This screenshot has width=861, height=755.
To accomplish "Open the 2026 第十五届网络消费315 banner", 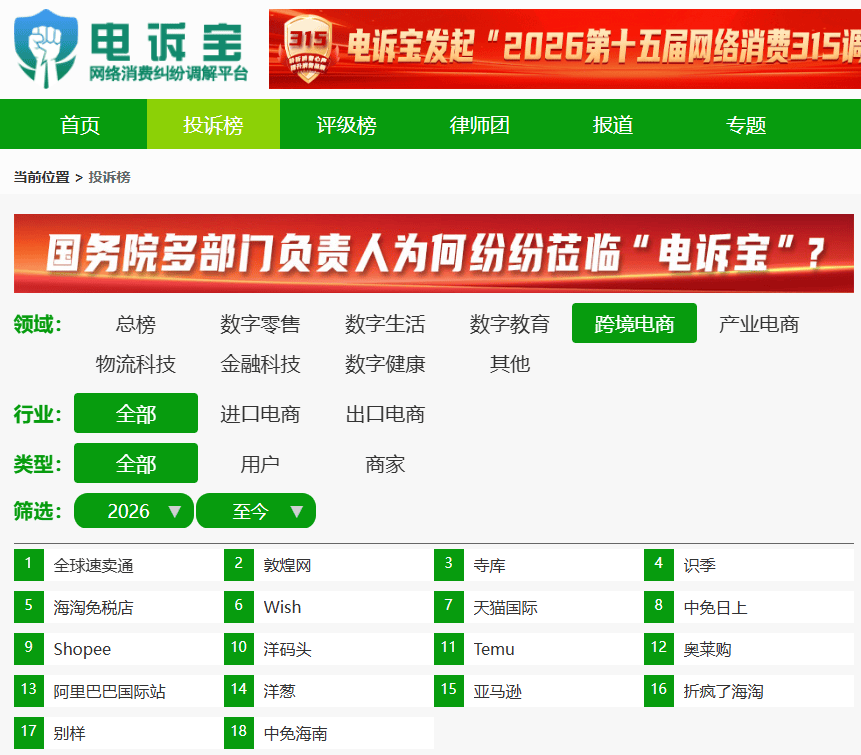I will pos(564,49).
